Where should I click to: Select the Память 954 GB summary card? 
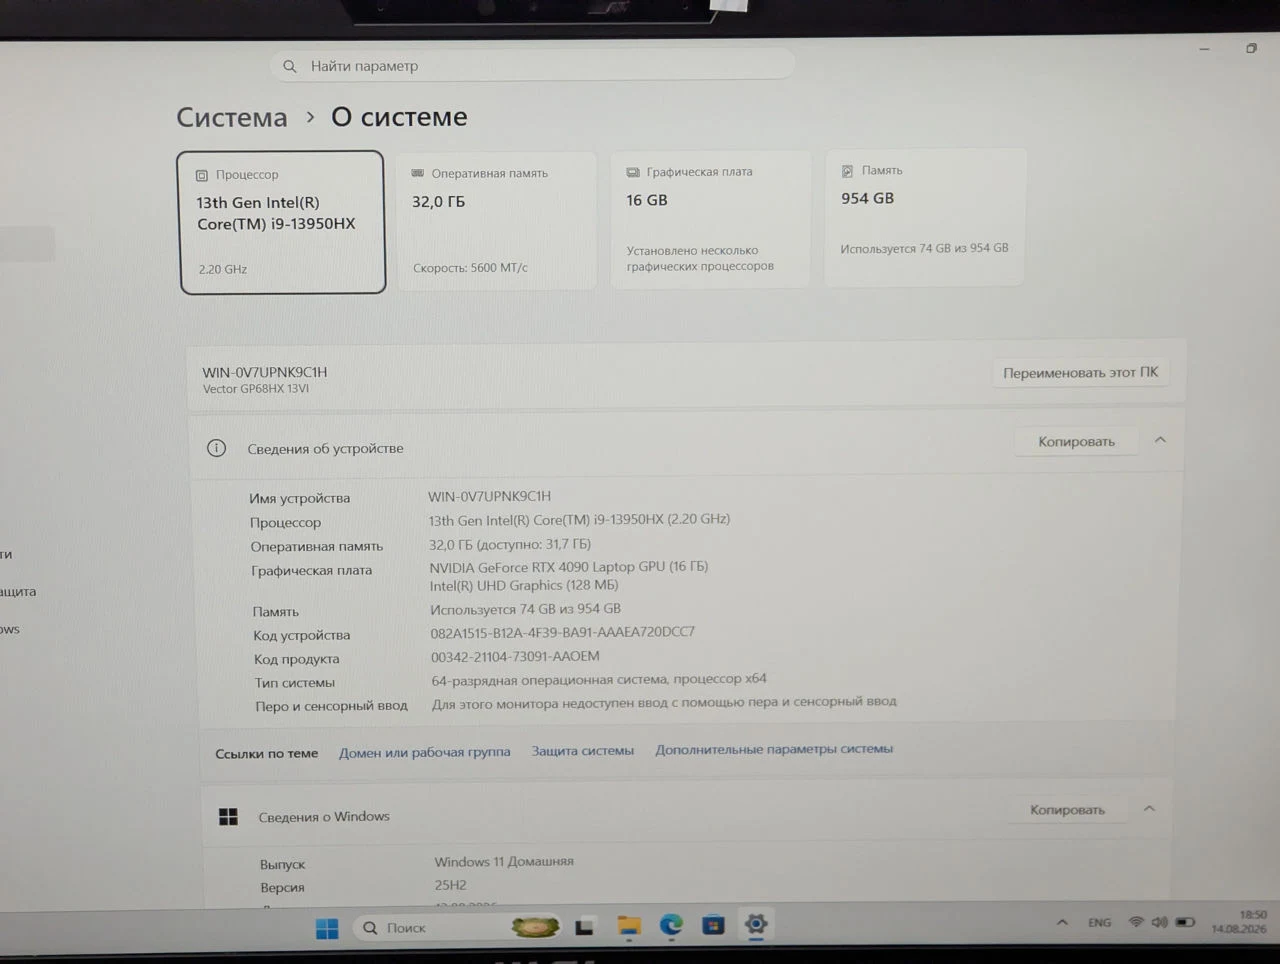926,217
